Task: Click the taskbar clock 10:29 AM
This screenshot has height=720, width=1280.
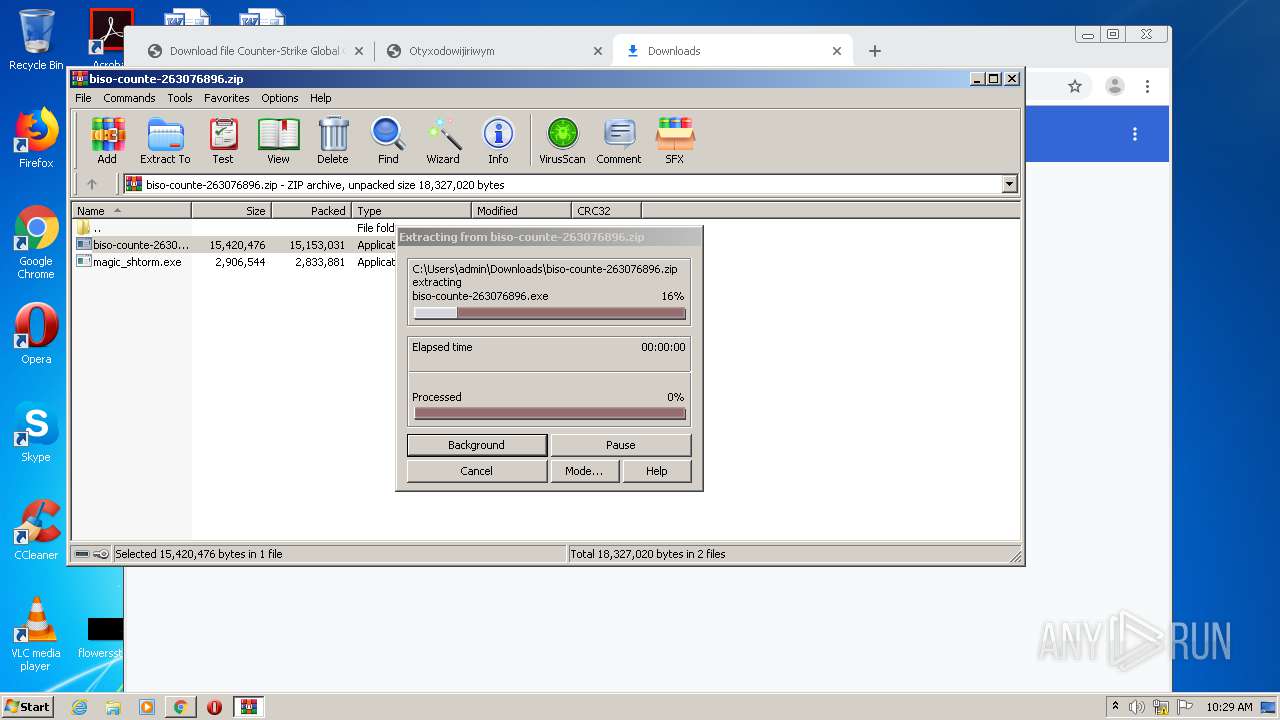Action: point(1229,707)
